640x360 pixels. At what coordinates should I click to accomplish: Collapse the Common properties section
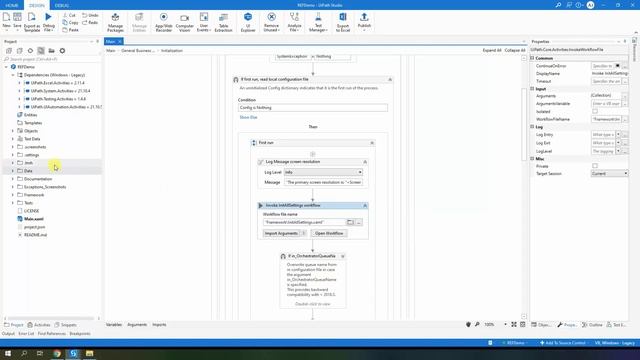(x=533, y=58)
